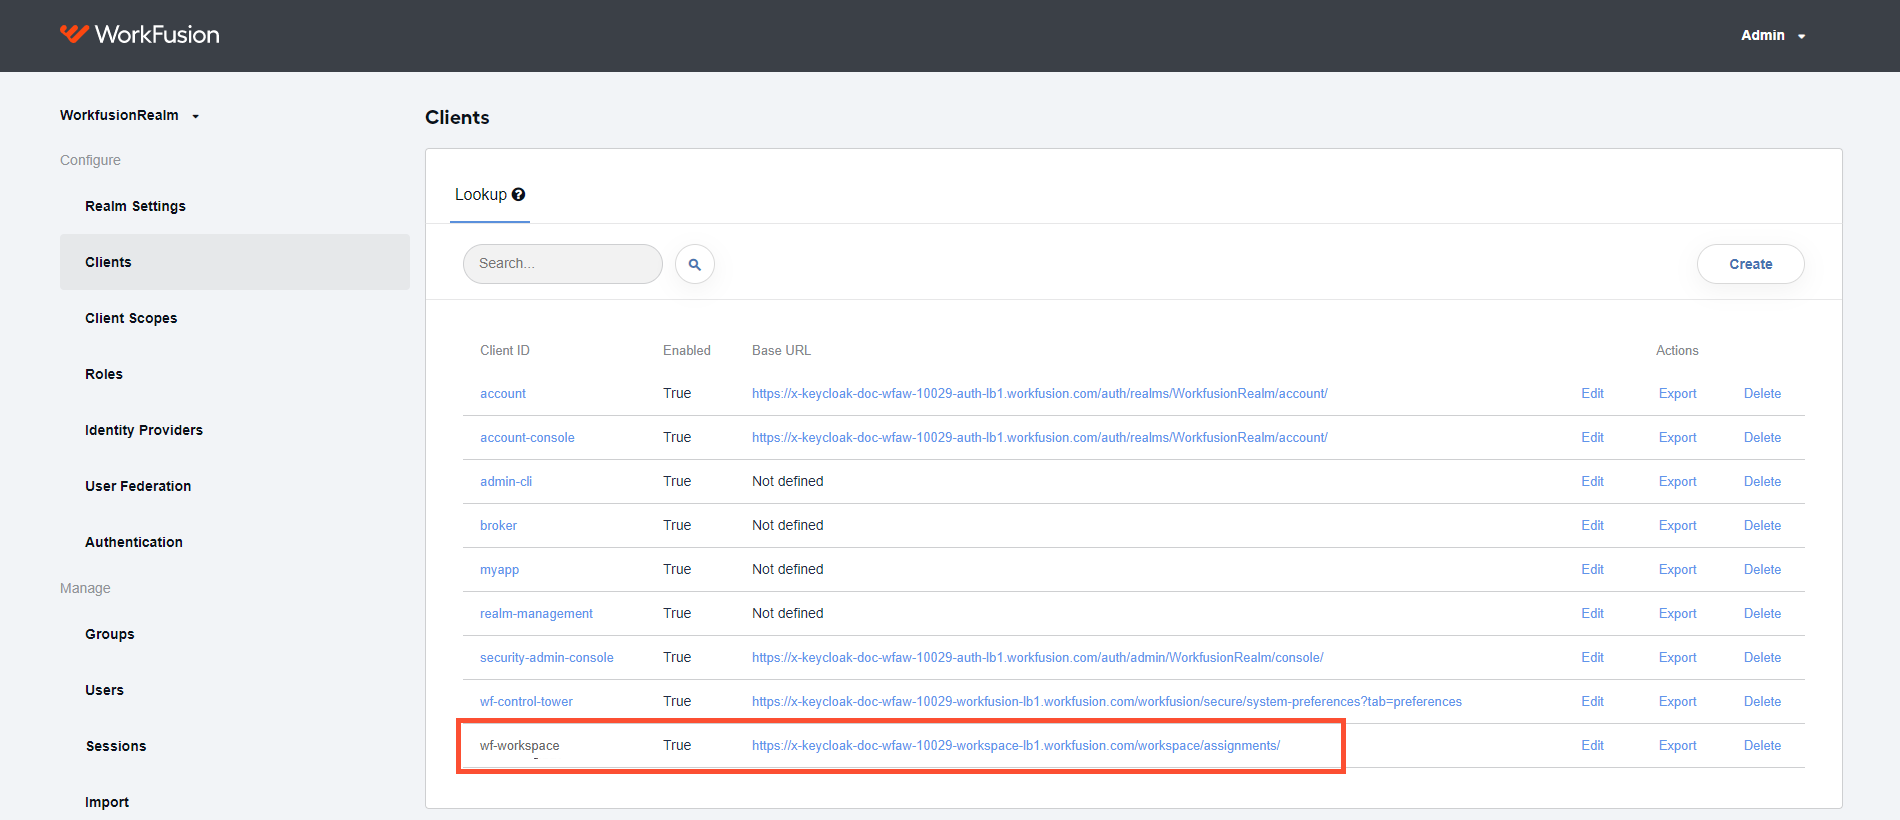Screen dimensions: 1900x820
Task: Follow the account-console base URL
Action: (x=1040, y=438)
